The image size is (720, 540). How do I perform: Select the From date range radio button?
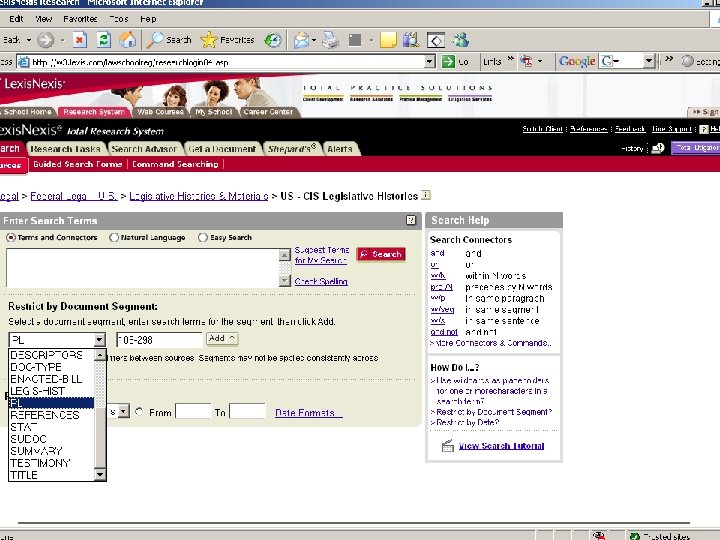(x=139, y=412)
